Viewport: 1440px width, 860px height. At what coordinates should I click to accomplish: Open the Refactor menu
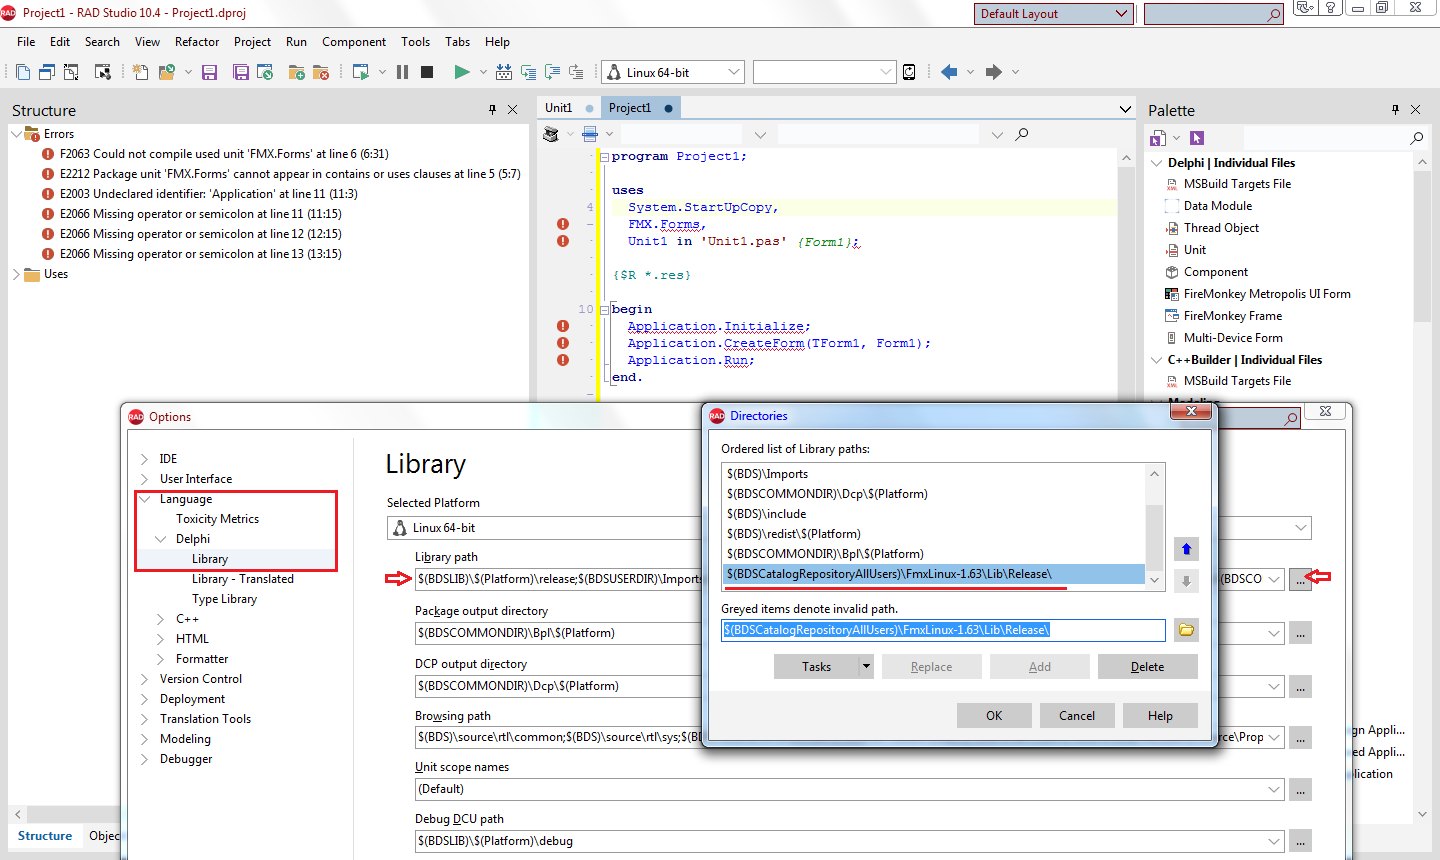tap(197, 42)
